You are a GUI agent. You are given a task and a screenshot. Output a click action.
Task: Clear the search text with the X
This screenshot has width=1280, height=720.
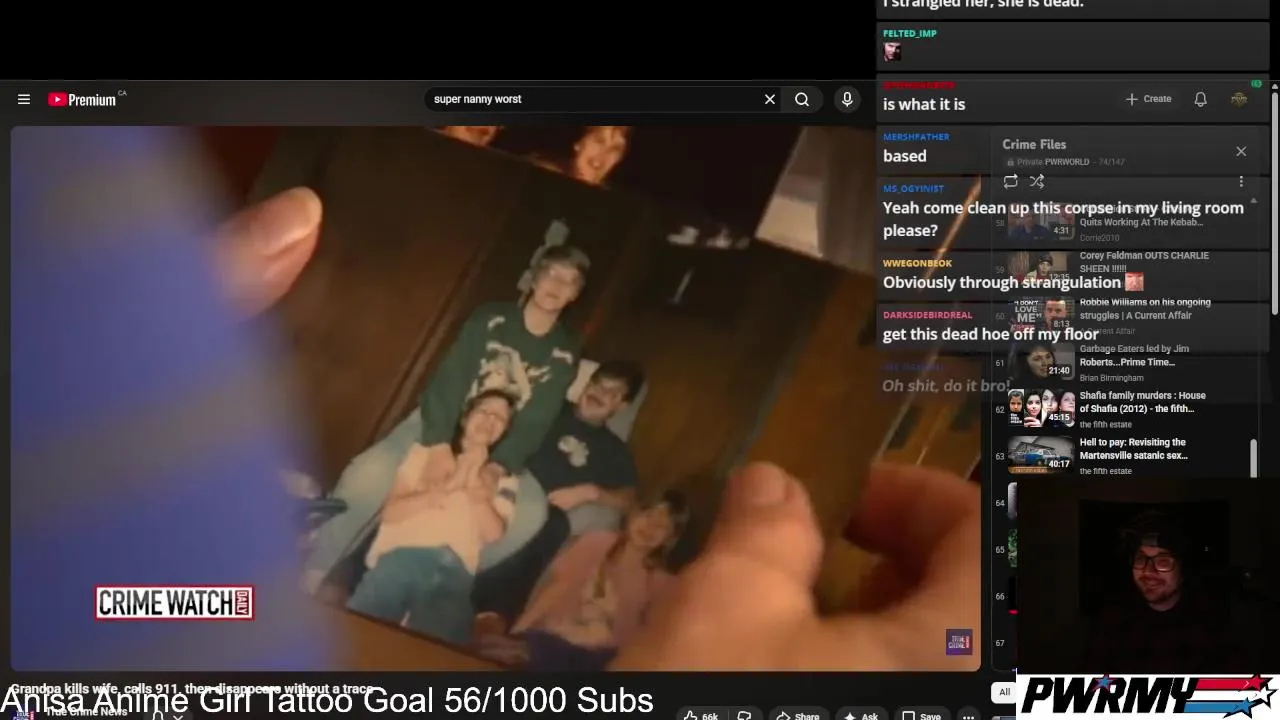(x=770, y=99)
